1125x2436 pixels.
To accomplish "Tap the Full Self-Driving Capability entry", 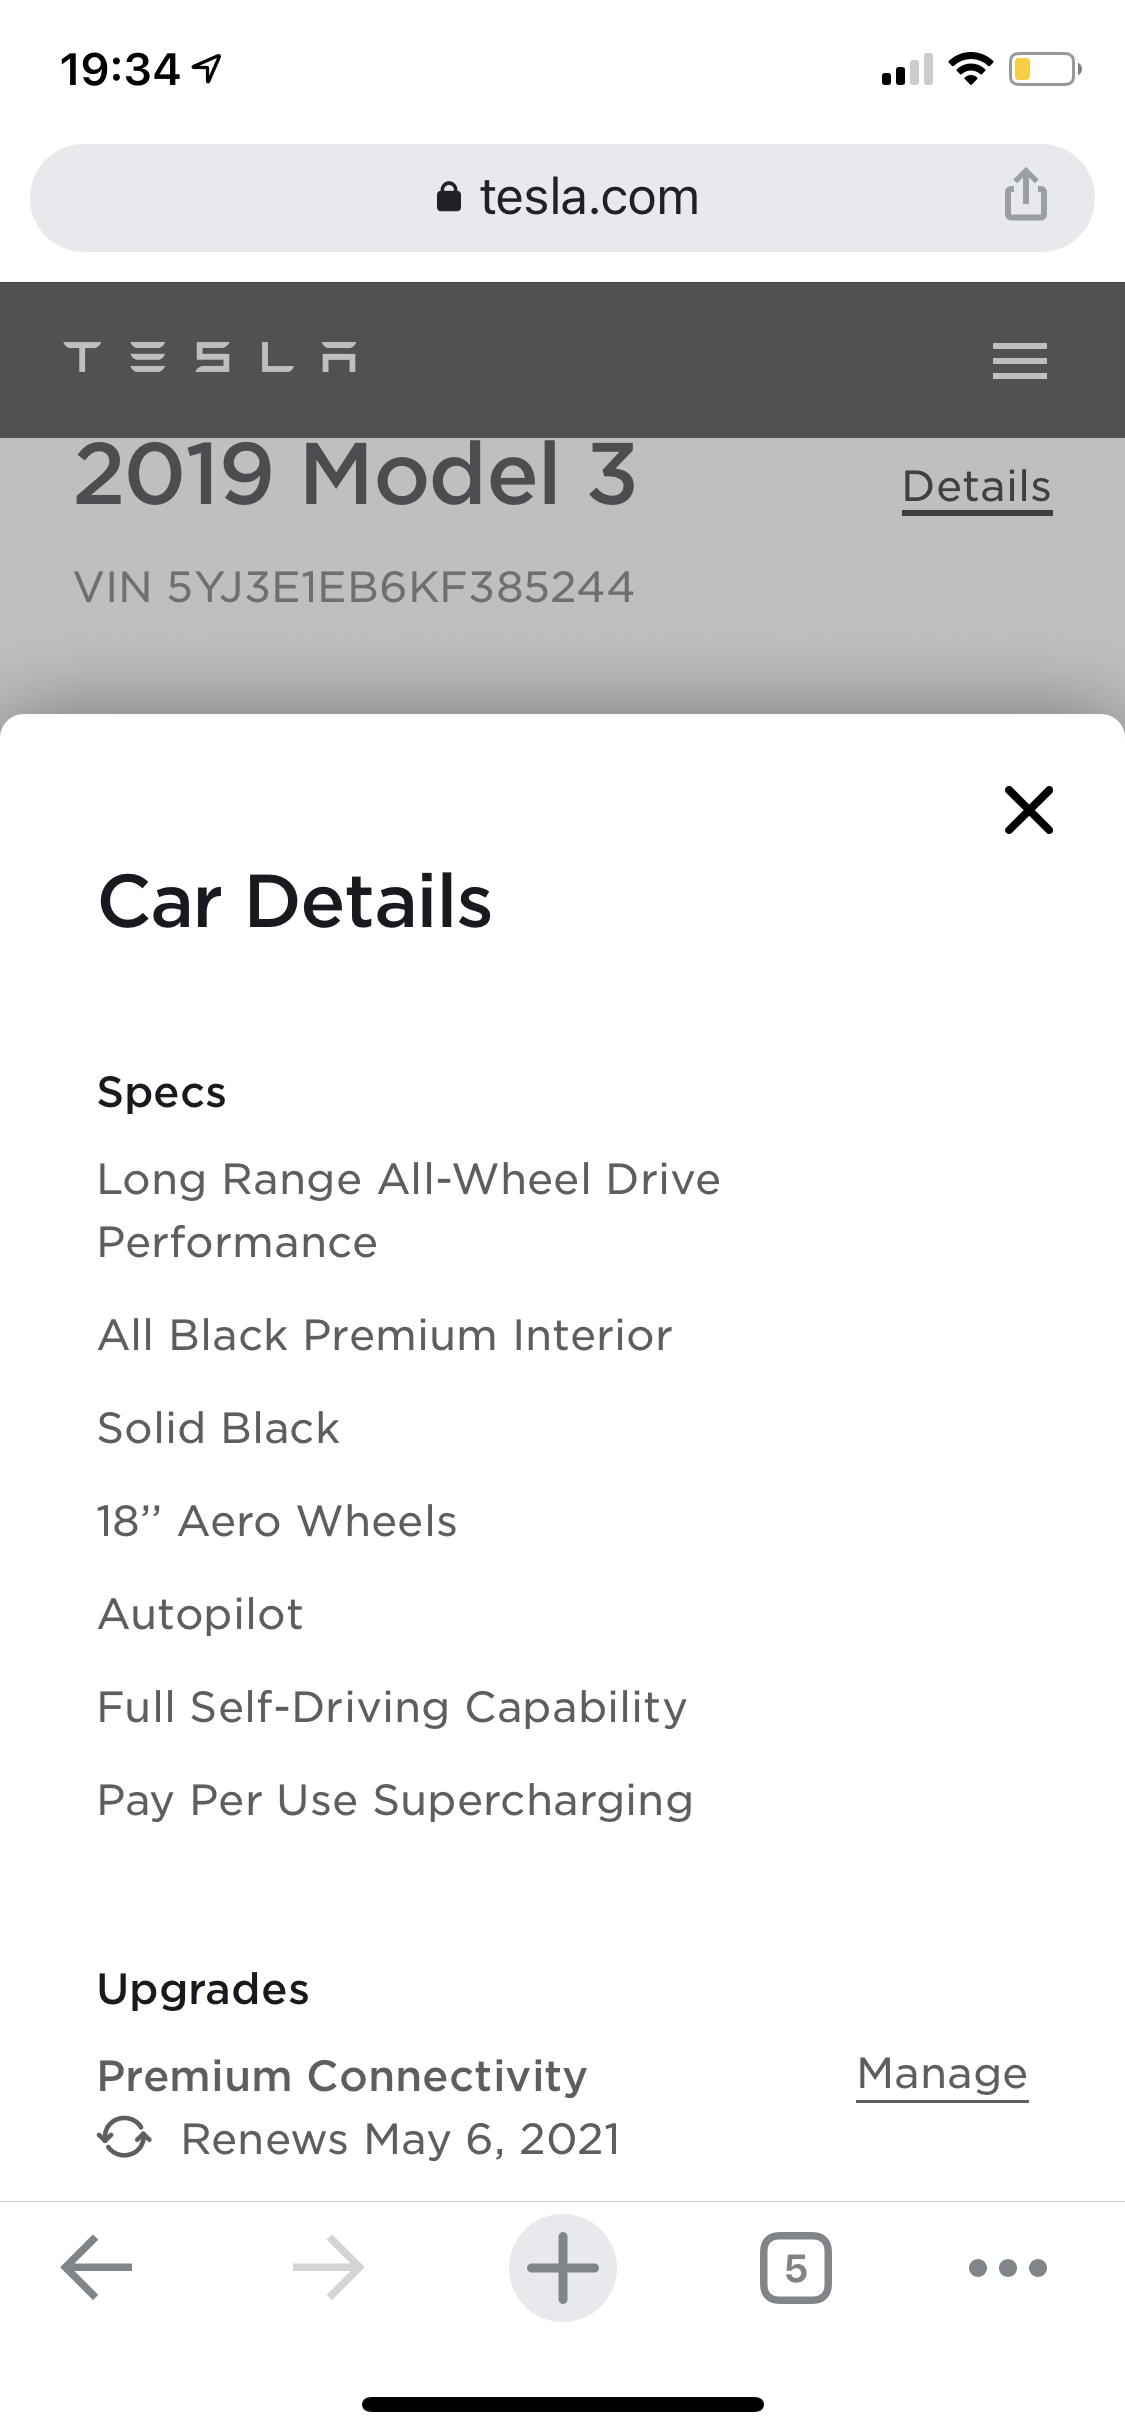I will 392,1707.
